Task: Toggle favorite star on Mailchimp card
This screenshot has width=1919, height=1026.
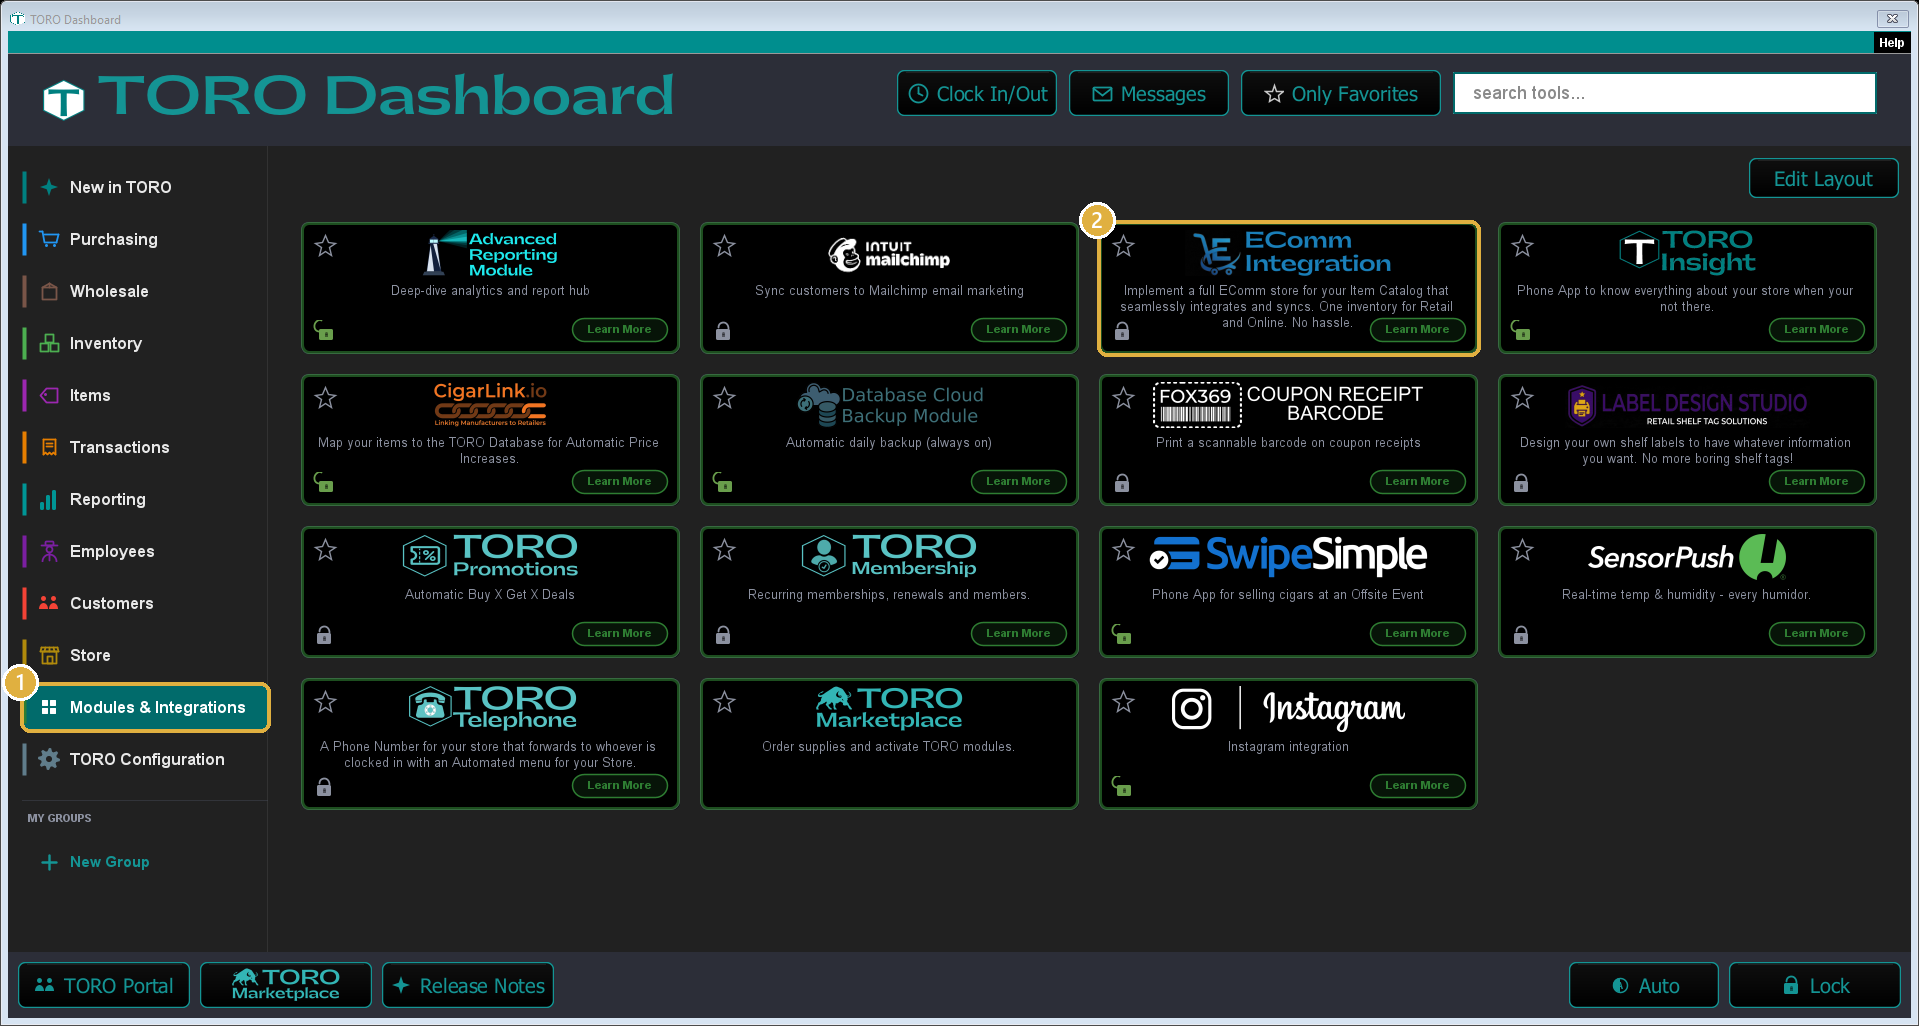Action: pyautogui.click(x=725, y=246)
